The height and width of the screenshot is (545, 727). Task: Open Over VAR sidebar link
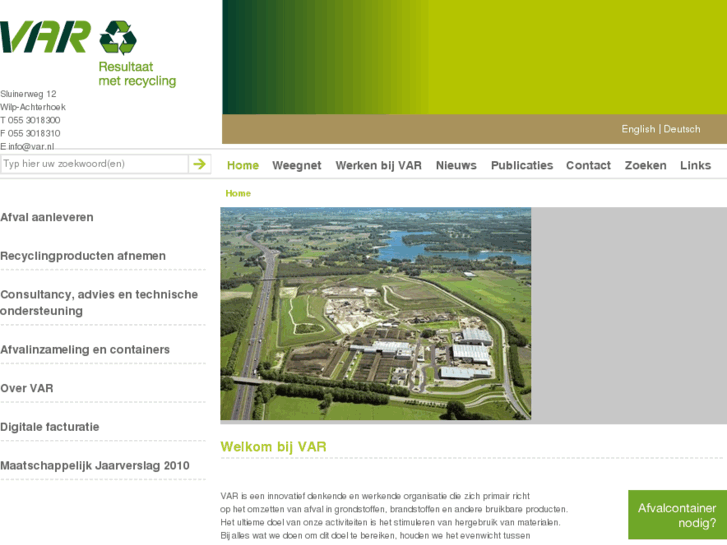27,388
